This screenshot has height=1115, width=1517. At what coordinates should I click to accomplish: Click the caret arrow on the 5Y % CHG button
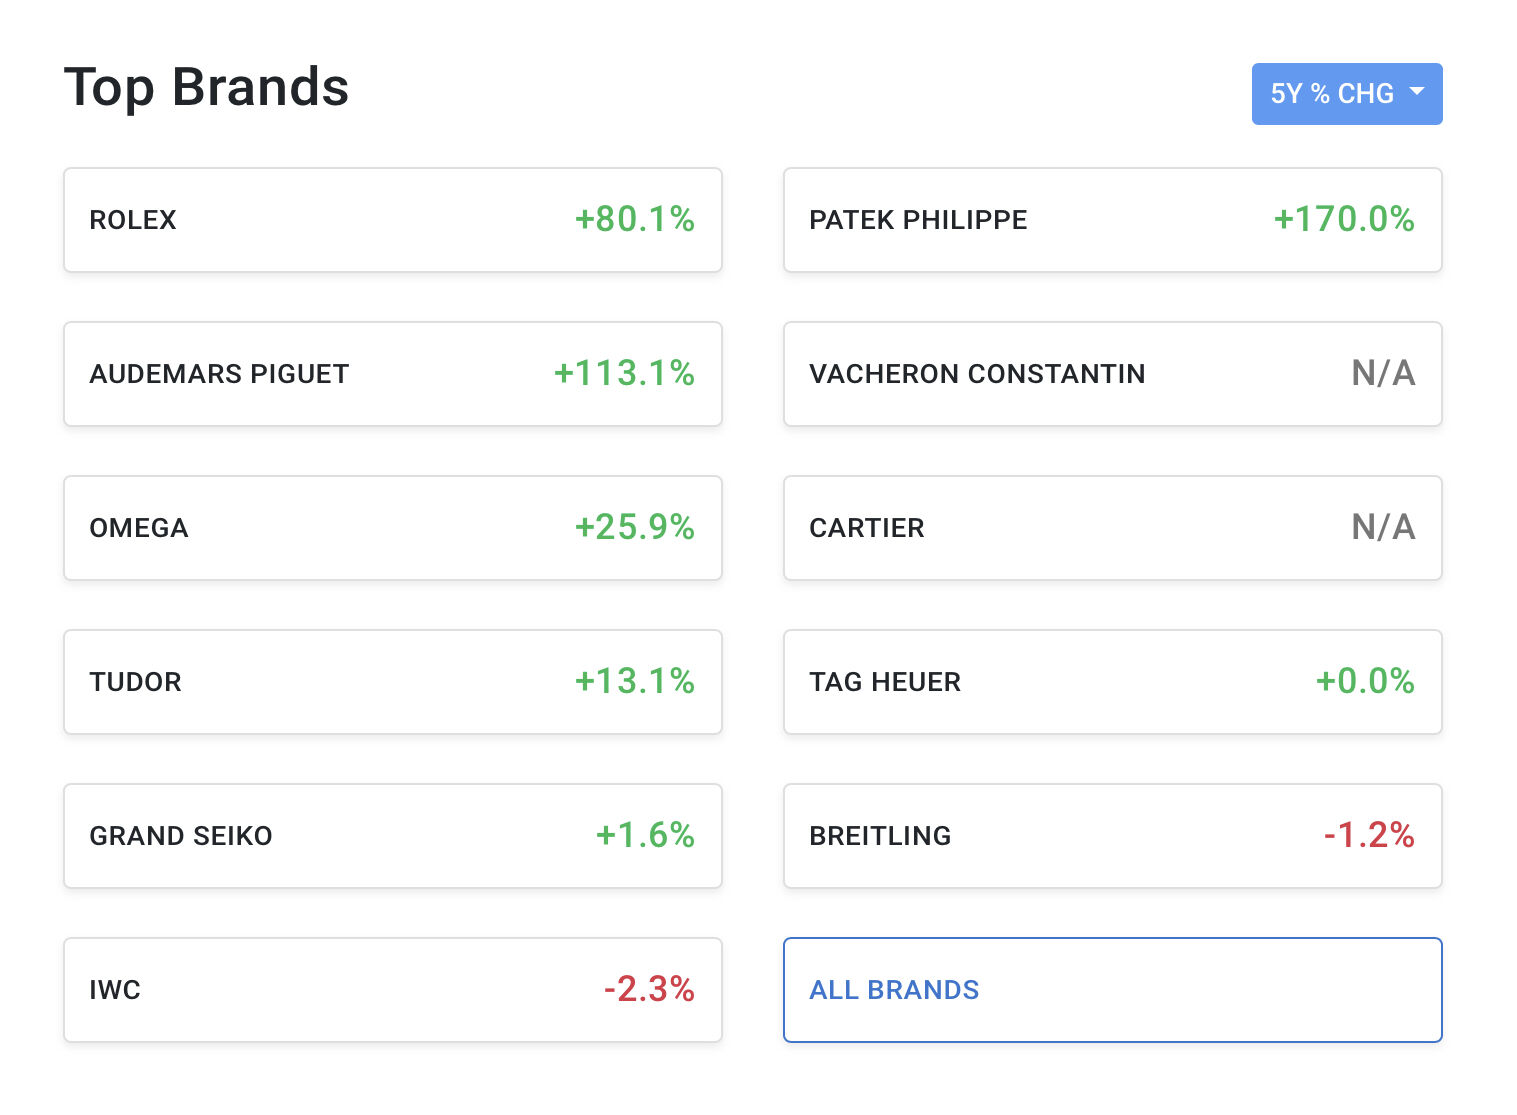1416,92
